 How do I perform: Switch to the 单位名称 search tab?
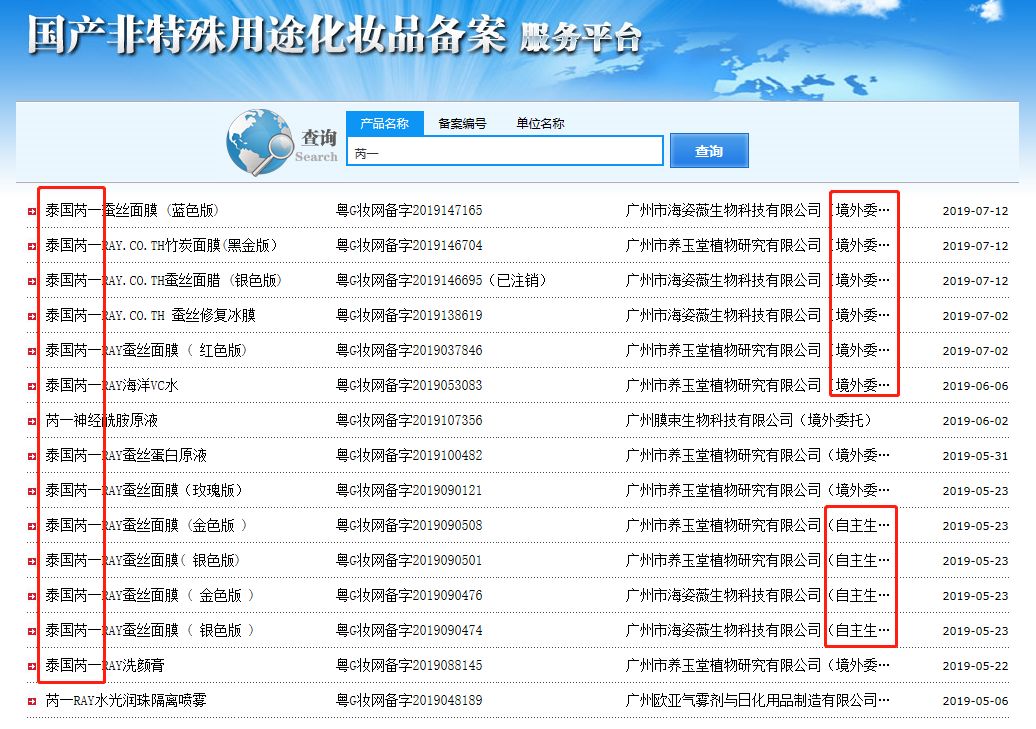coord(543,123)
